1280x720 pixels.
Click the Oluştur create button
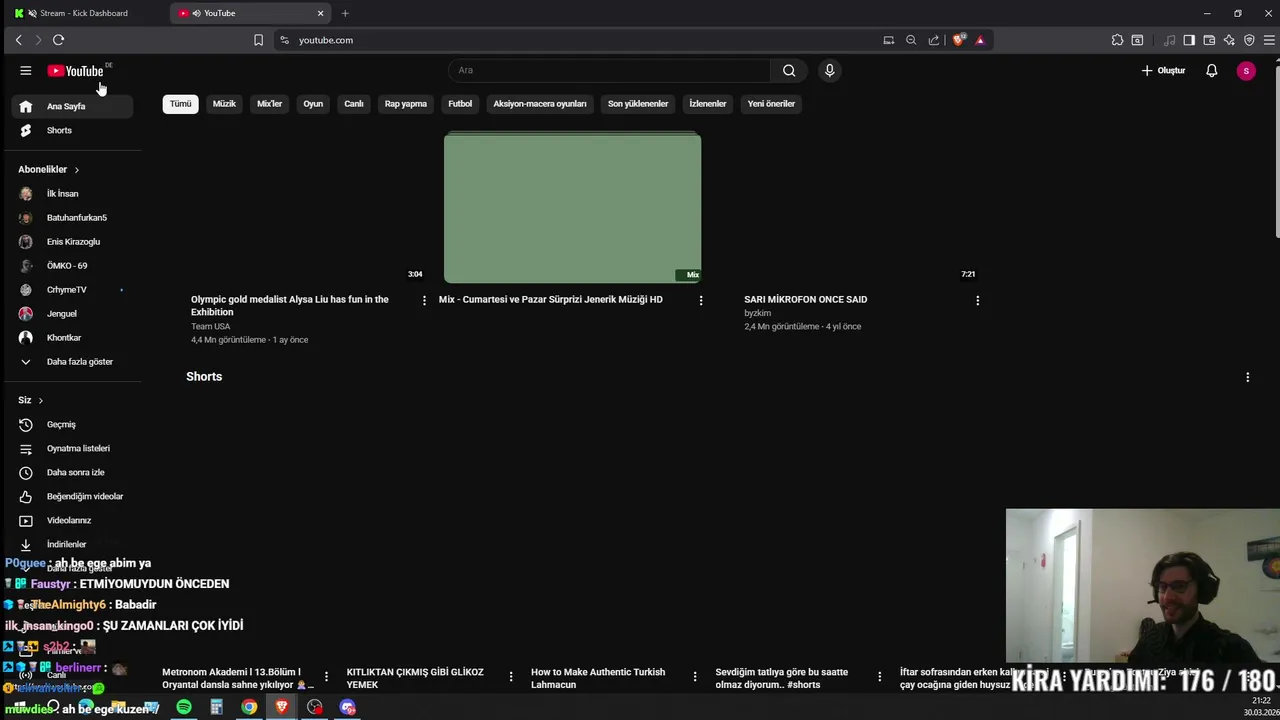(1164, 71)
